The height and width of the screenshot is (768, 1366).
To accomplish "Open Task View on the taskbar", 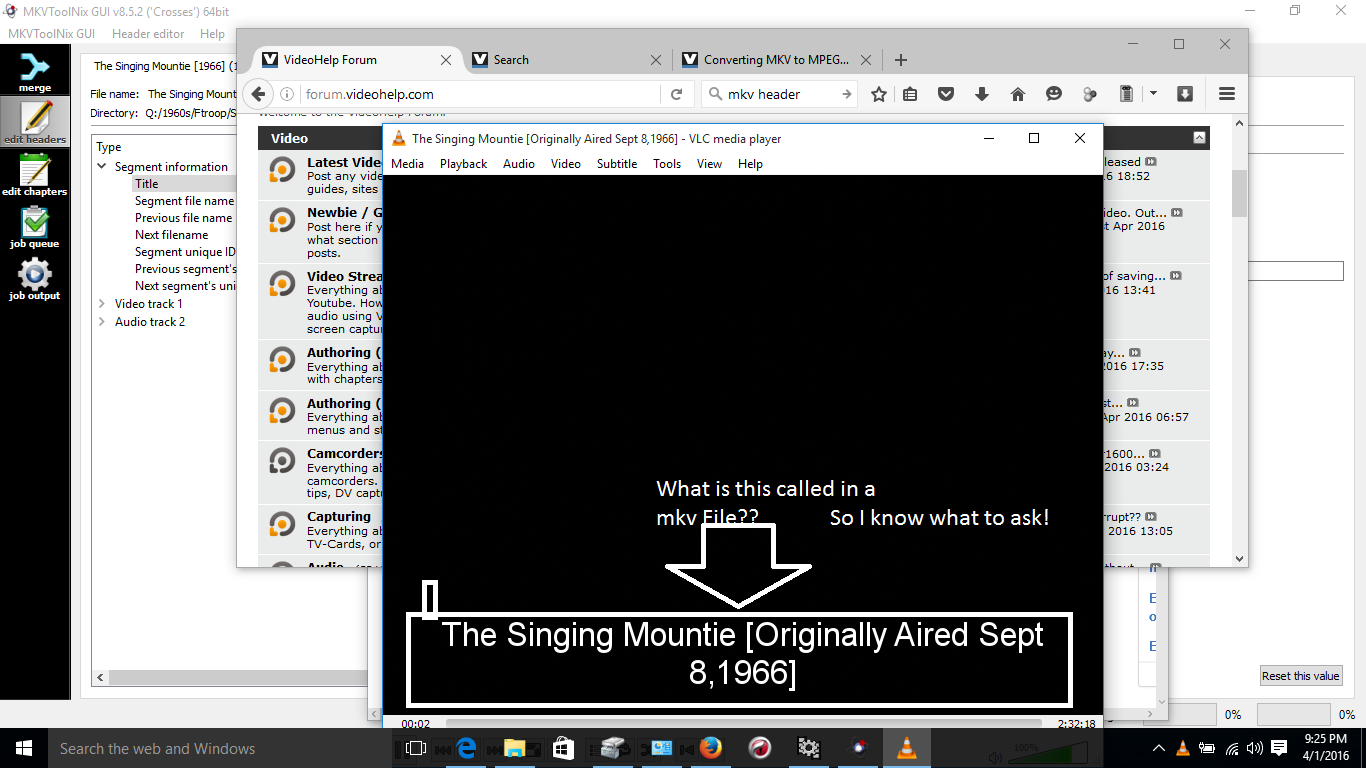I will pos(416,748).
